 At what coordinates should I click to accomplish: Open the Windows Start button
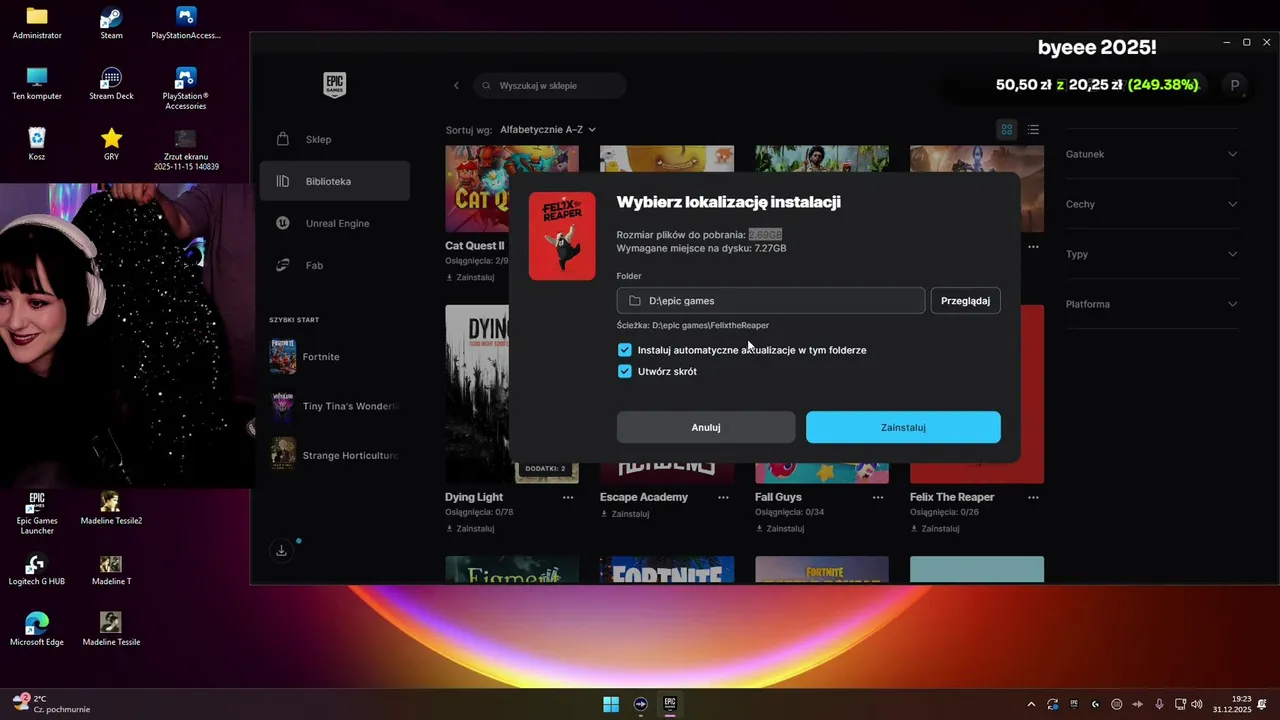pos(611,704)
